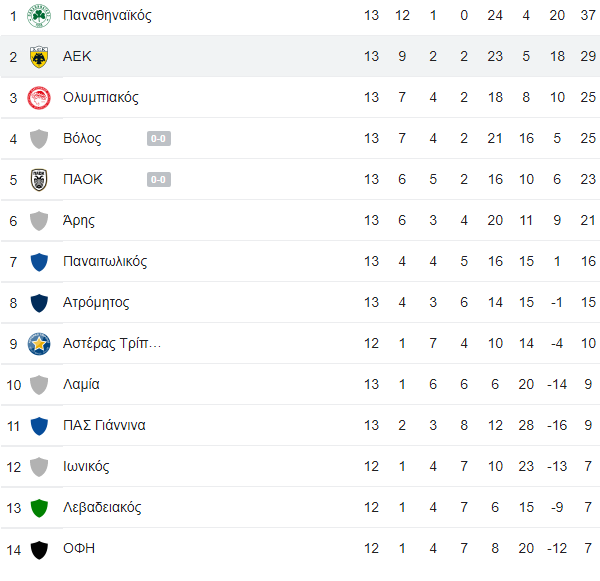The image size is (600, 581).
Task: Open the ΠΑΣ Γιάννινα team link
Action: [104, 425]
